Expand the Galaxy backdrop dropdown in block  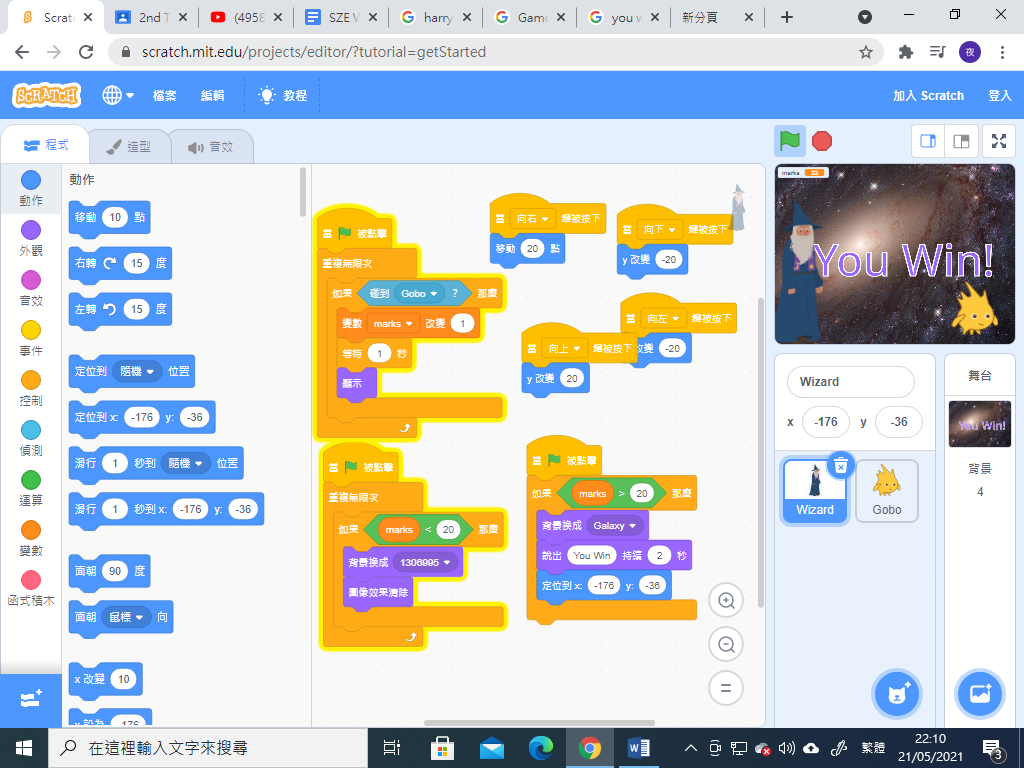pos(632,525)
